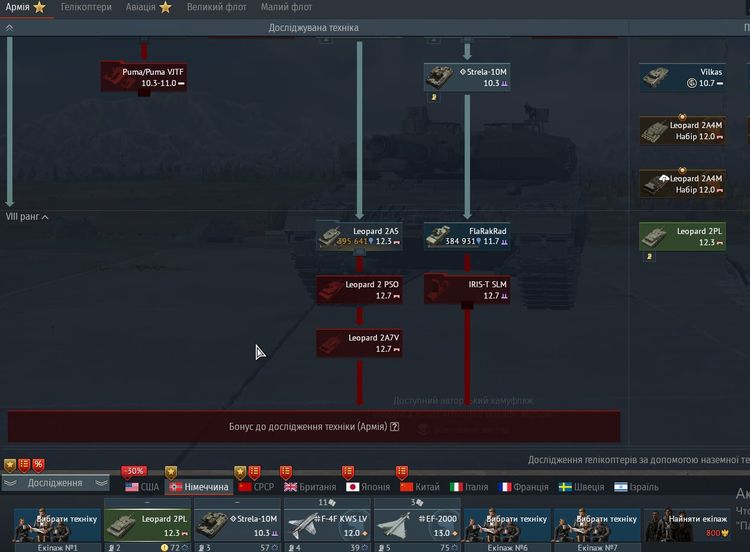Select the Leopard 2 PSO tank

358,289
